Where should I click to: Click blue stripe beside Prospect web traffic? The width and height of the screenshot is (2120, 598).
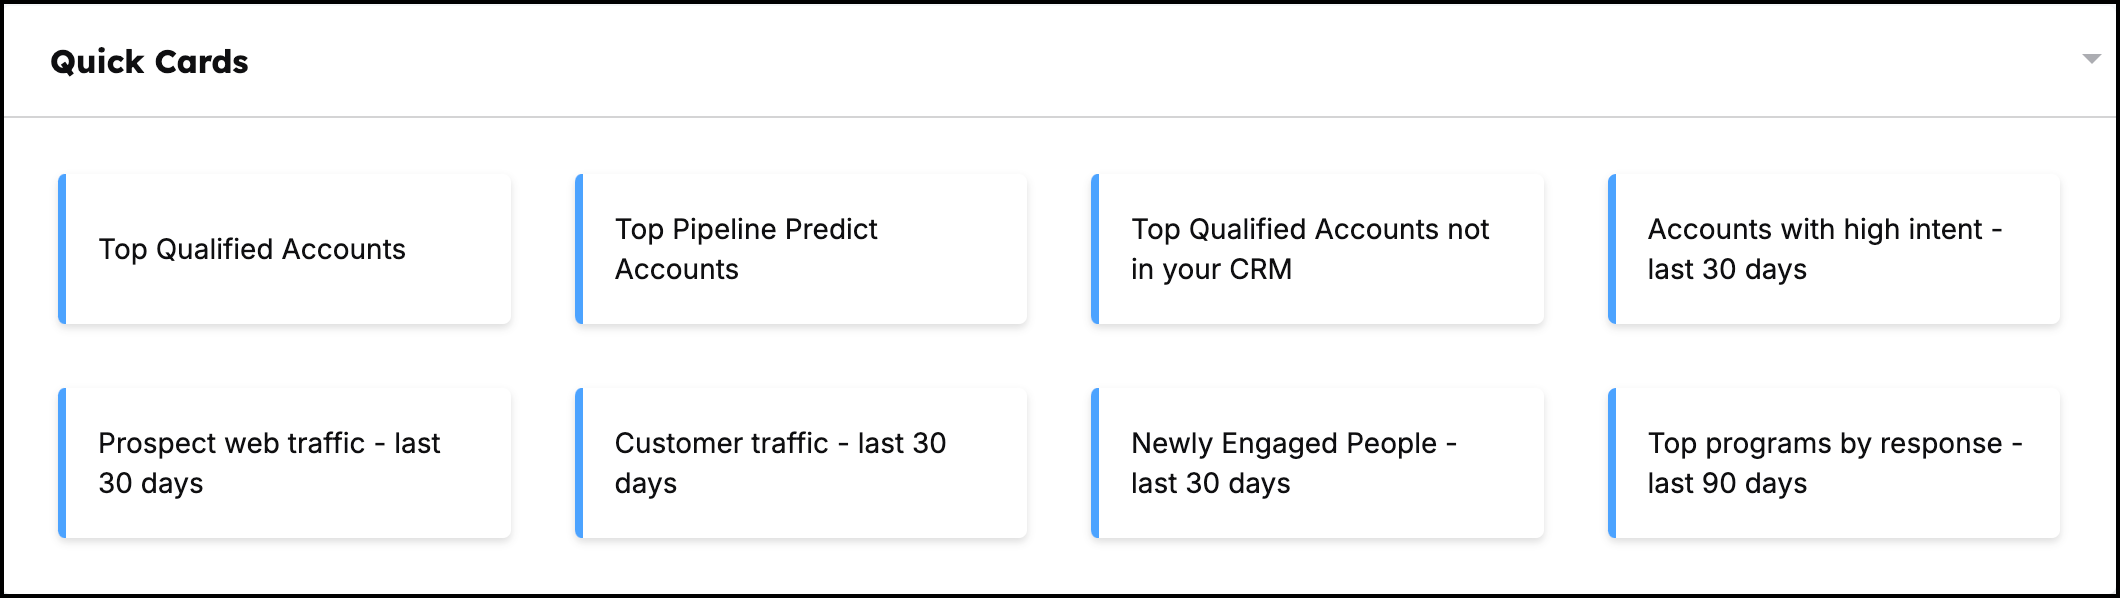[62, 463]
